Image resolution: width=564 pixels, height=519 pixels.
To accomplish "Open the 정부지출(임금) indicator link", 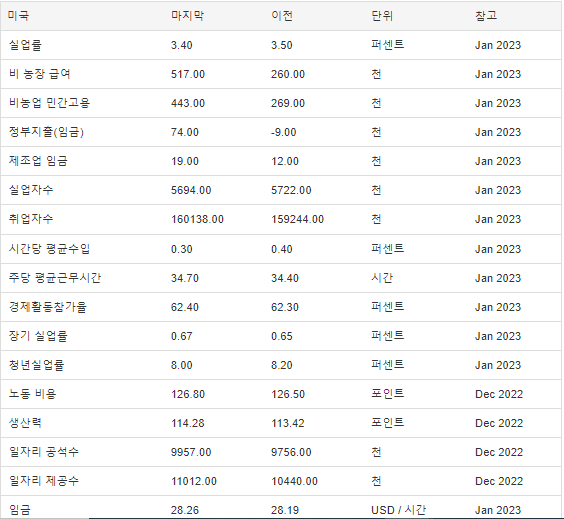I will click(x=46, y=132).
